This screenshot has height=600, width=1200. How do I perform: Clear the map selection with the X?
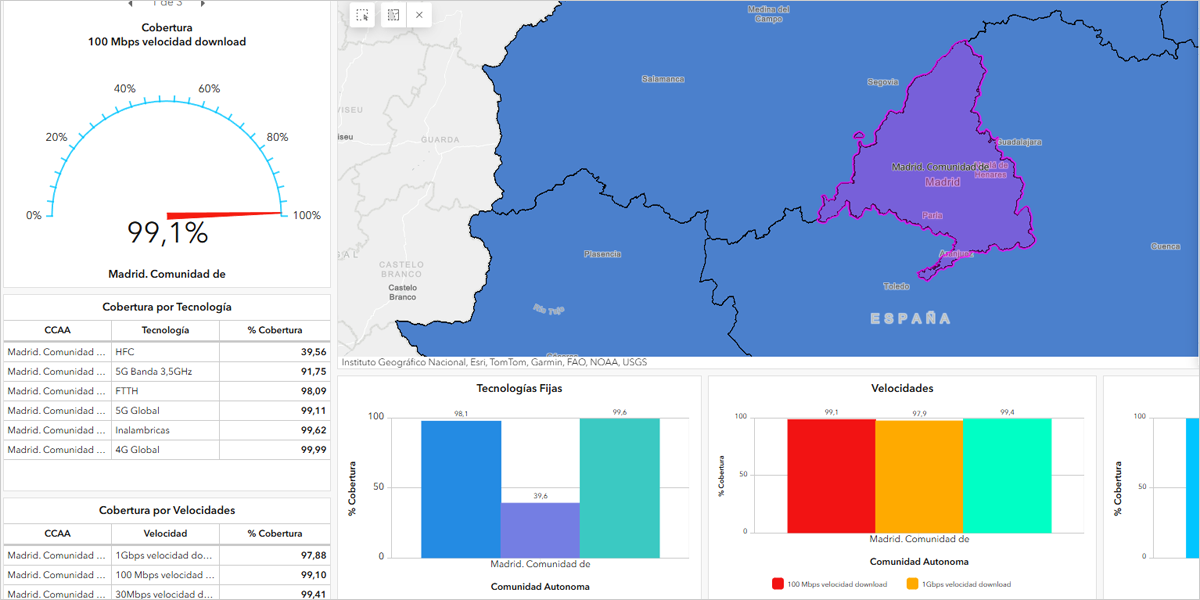point(419,15)
